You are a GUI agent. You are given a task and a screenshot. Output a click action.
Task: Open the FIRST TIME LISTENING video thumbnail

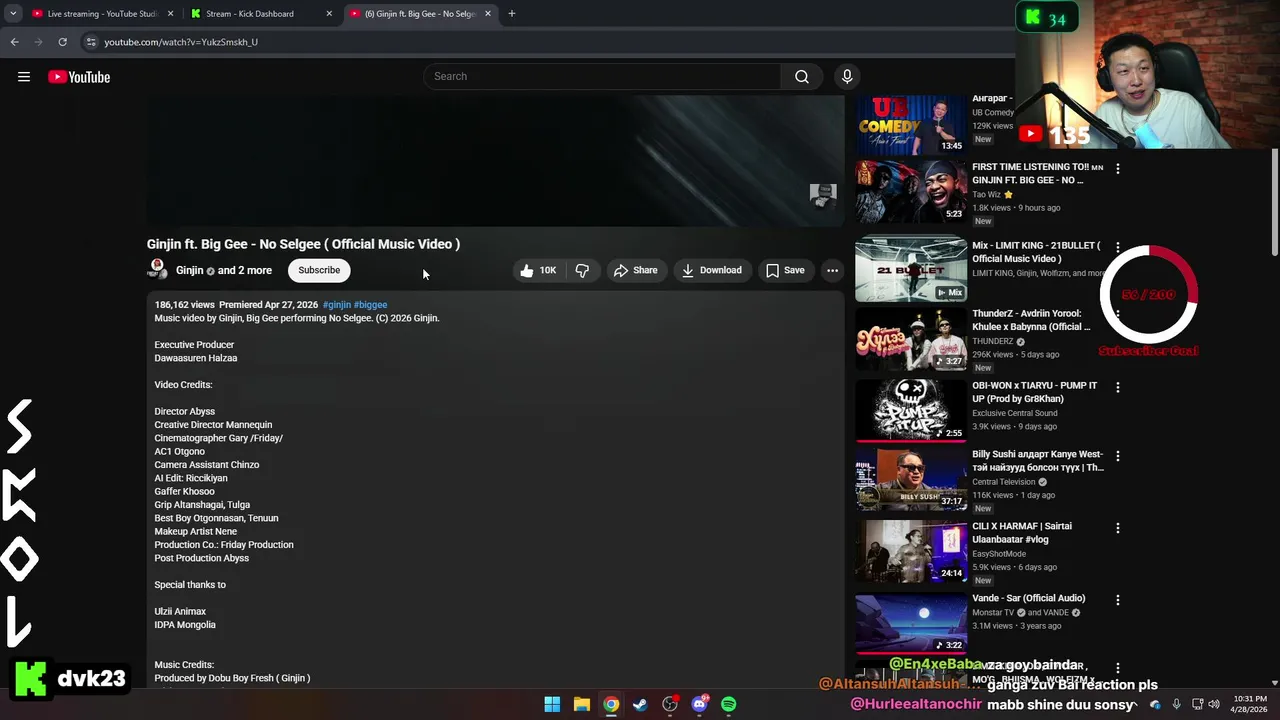(x=911, y=191)
